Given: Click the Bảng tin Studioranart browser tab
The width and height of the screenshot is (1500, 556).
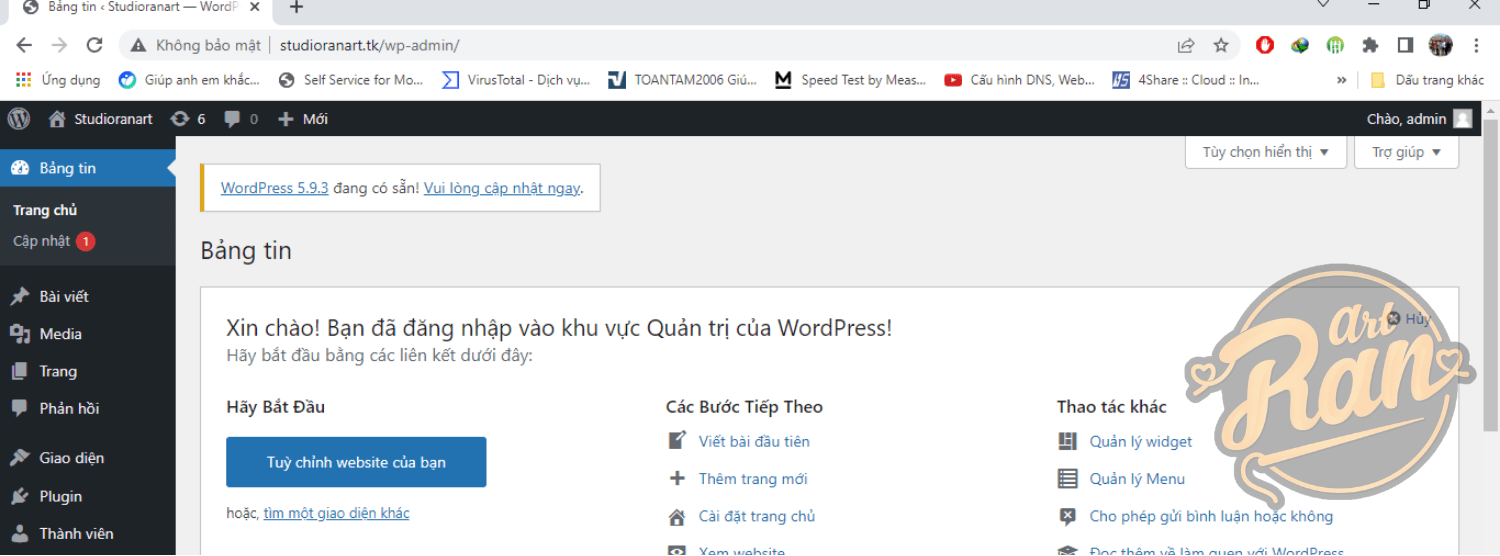Looking at the screenshot, I should [140, 7].
